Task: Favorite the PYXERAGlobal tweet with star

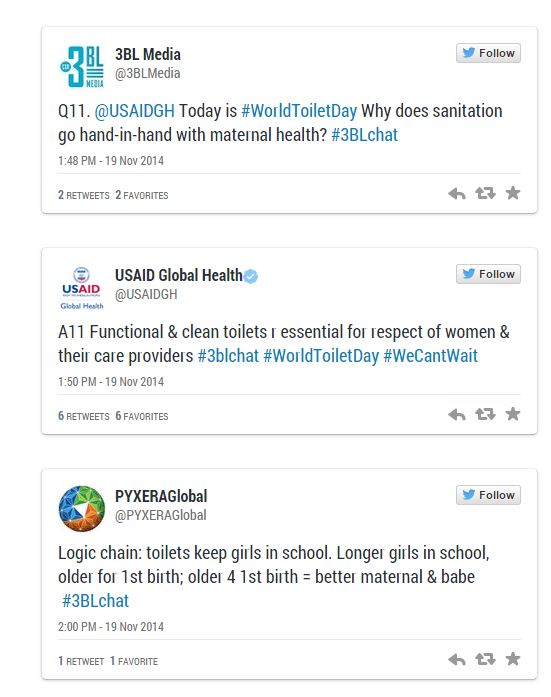Action: (x=513, y=659)
